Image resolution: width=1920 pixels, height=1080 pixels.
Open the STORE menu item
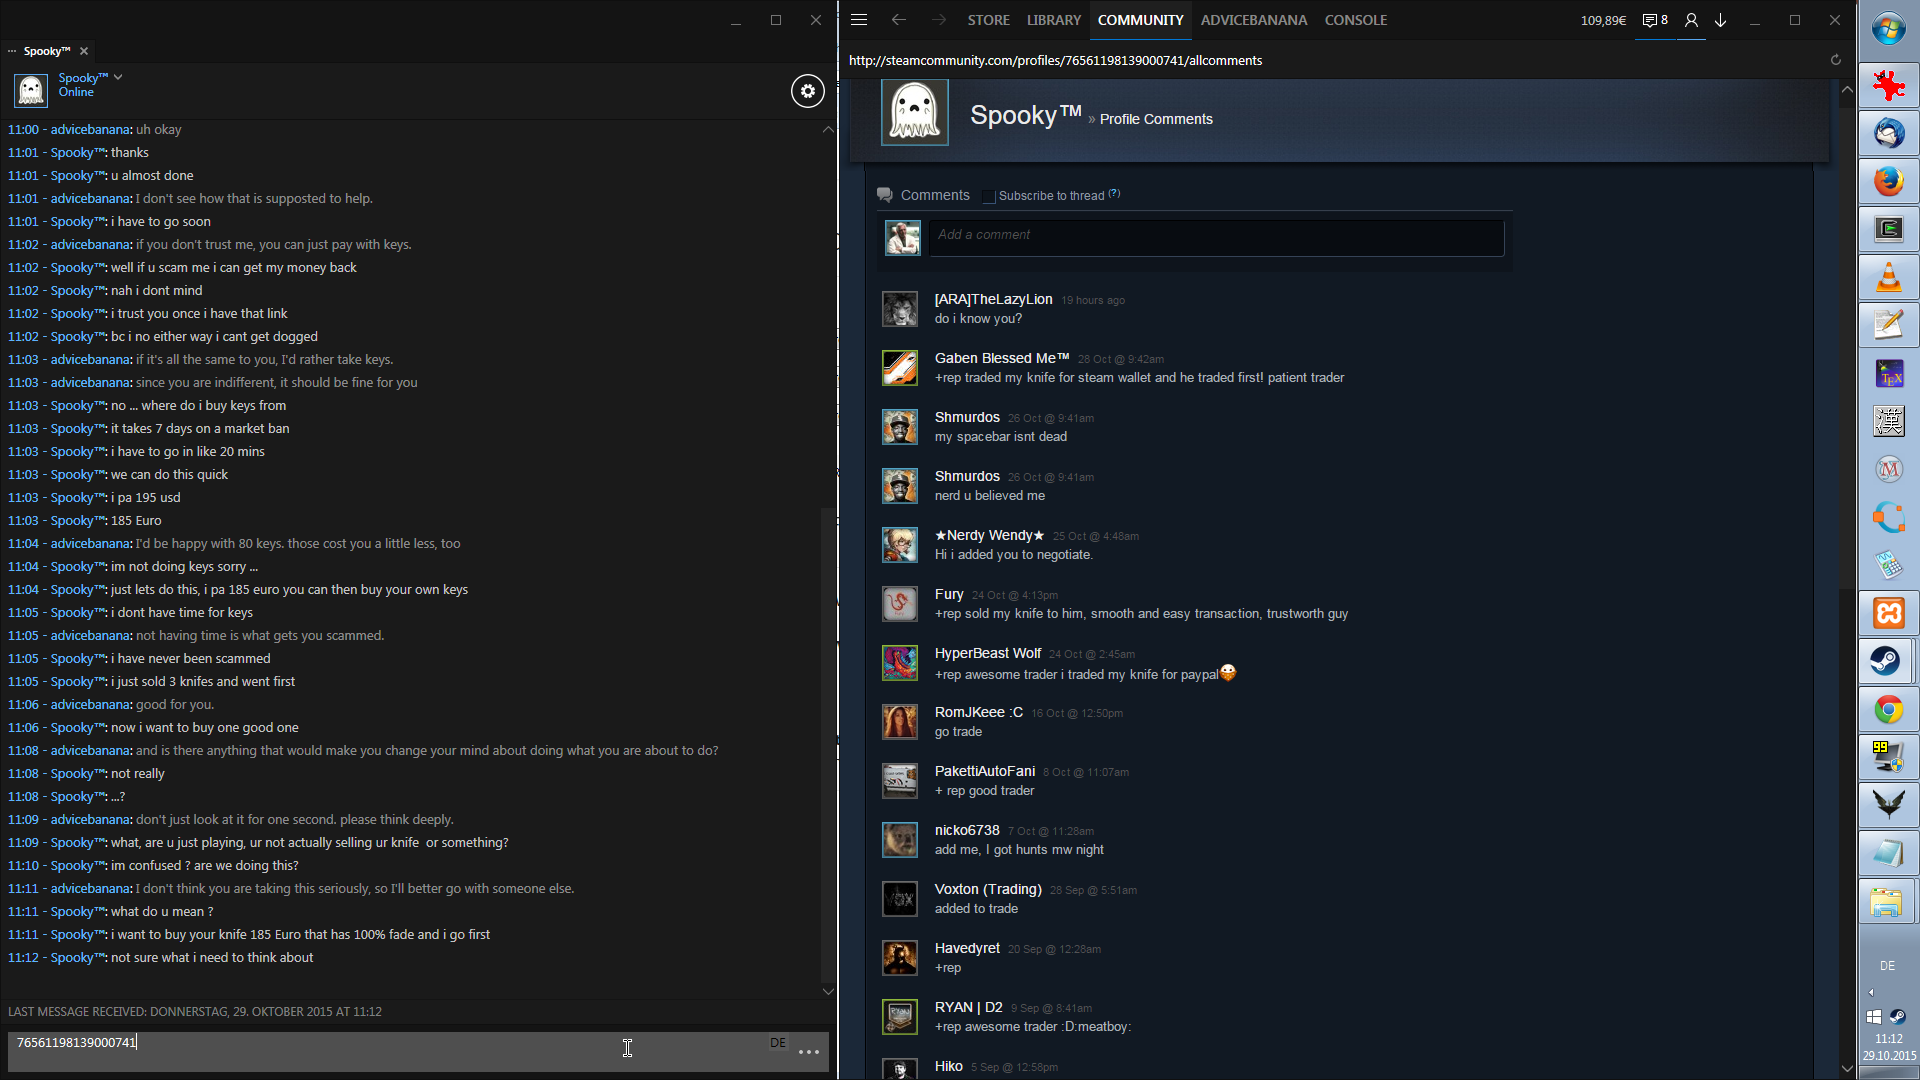tap(988, 20)
